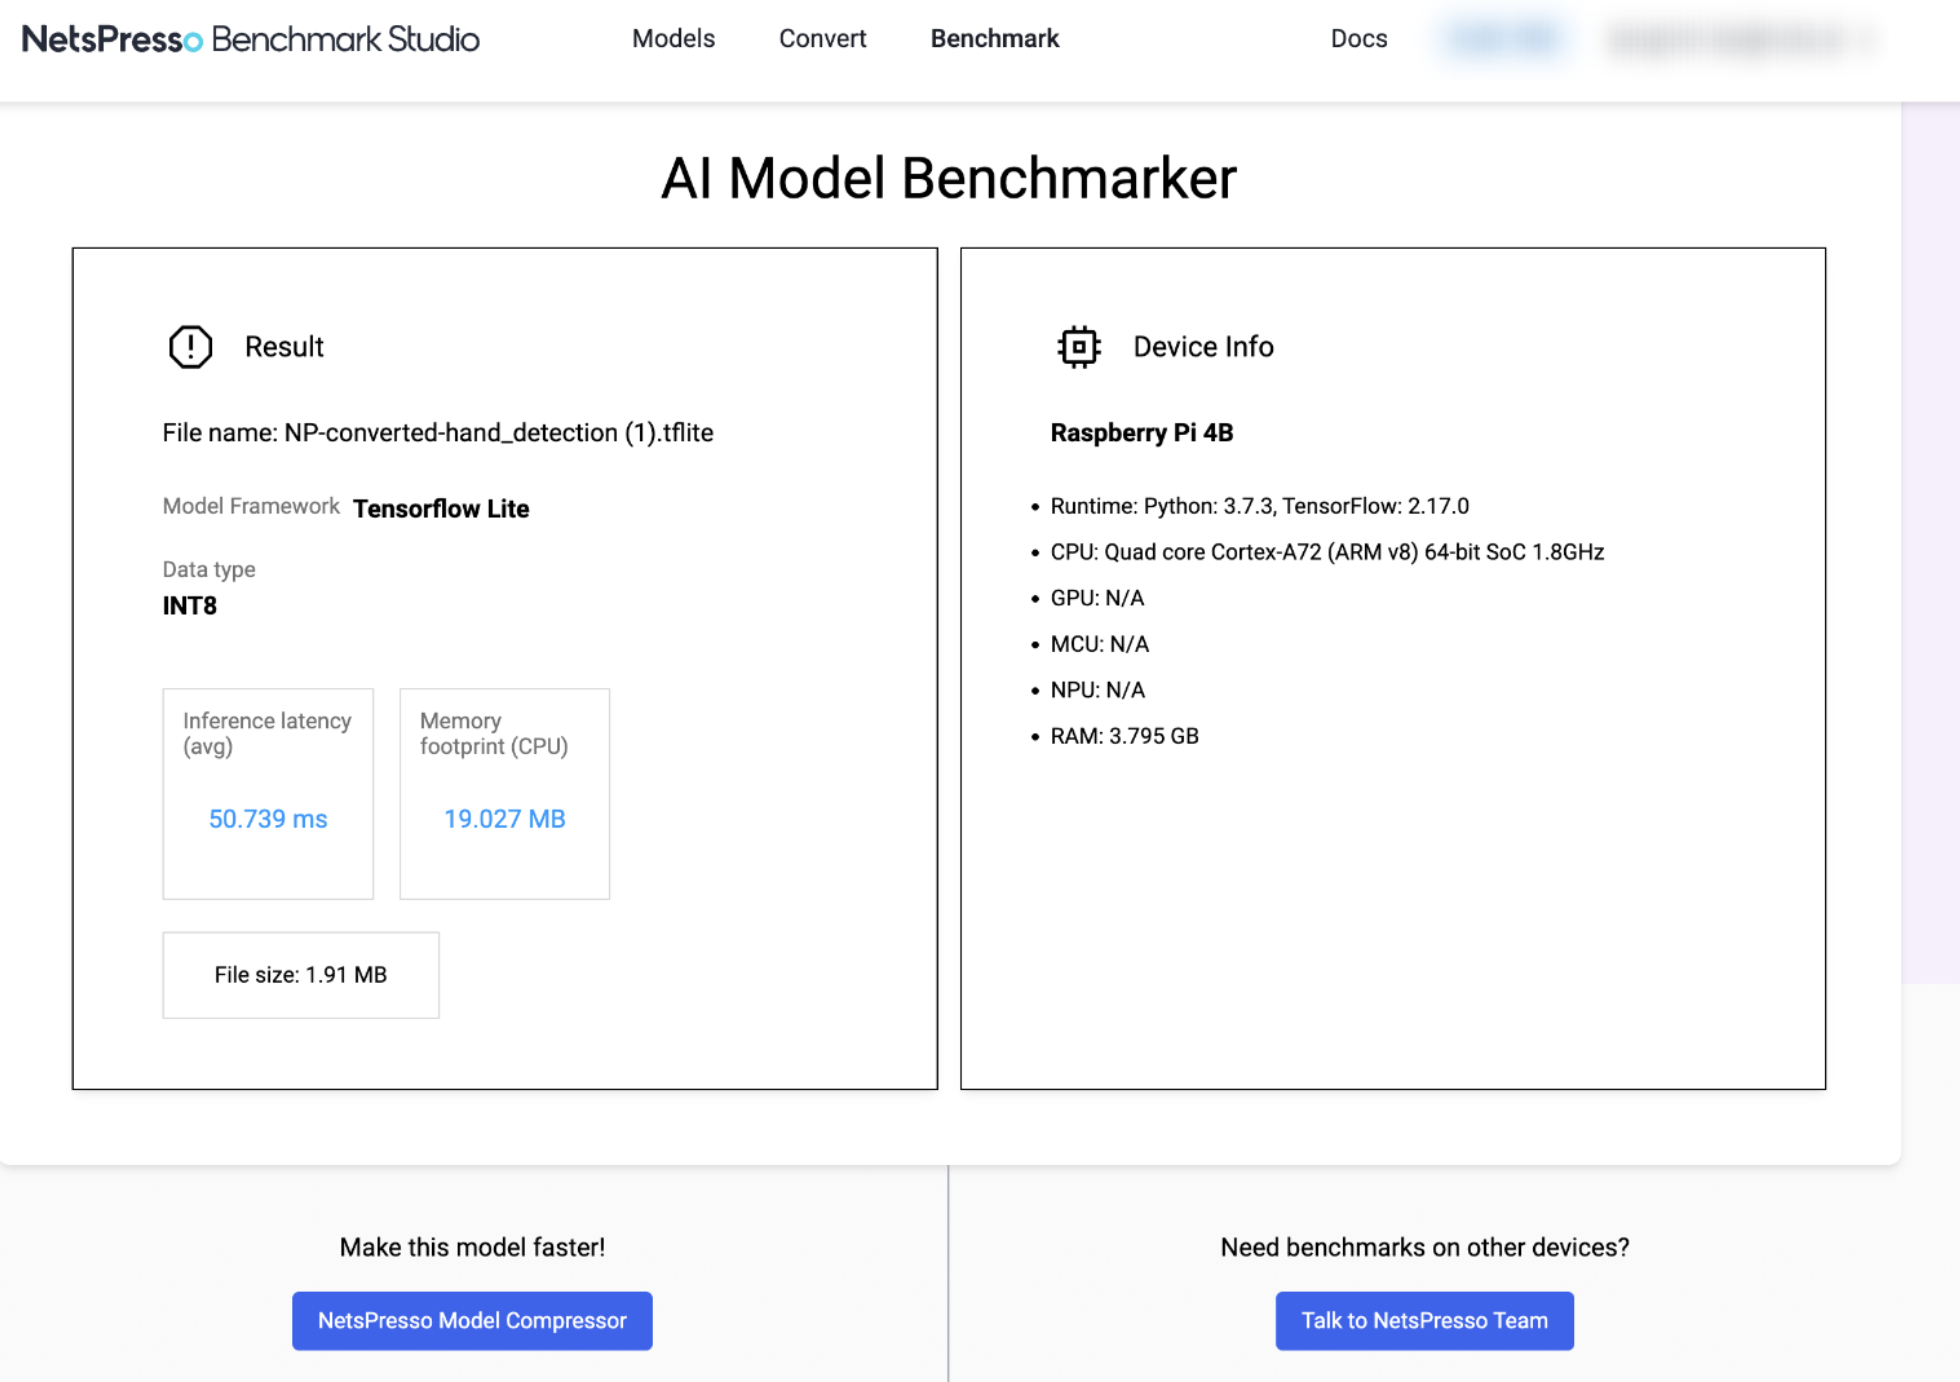Click the File size 1.91 MB box

(x=300, y=975)
